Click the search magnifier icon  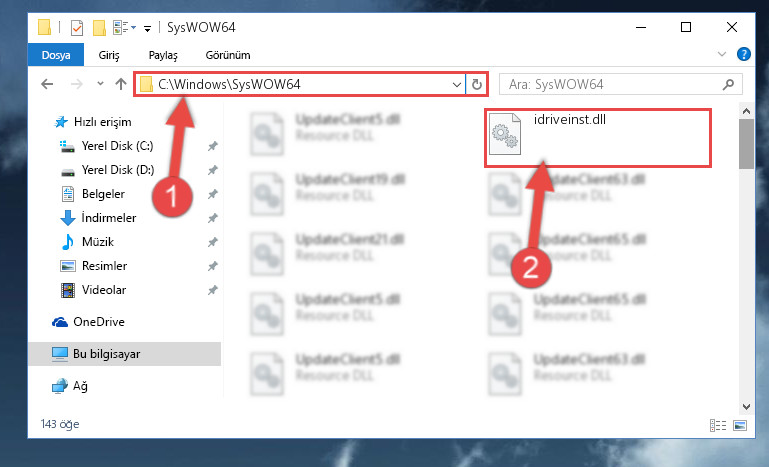pyautogui.click(x=728, y=84)
